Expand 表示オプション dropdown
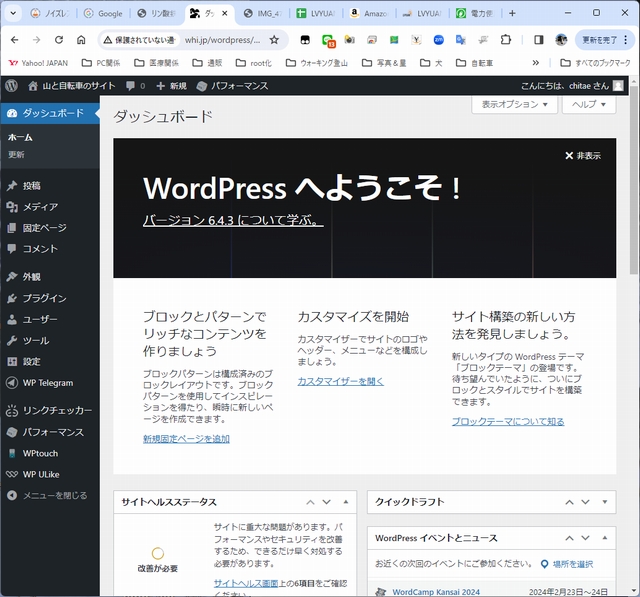The height and width of the screenshot is (597, 640). pyautogui.click(x=514, y=104)
